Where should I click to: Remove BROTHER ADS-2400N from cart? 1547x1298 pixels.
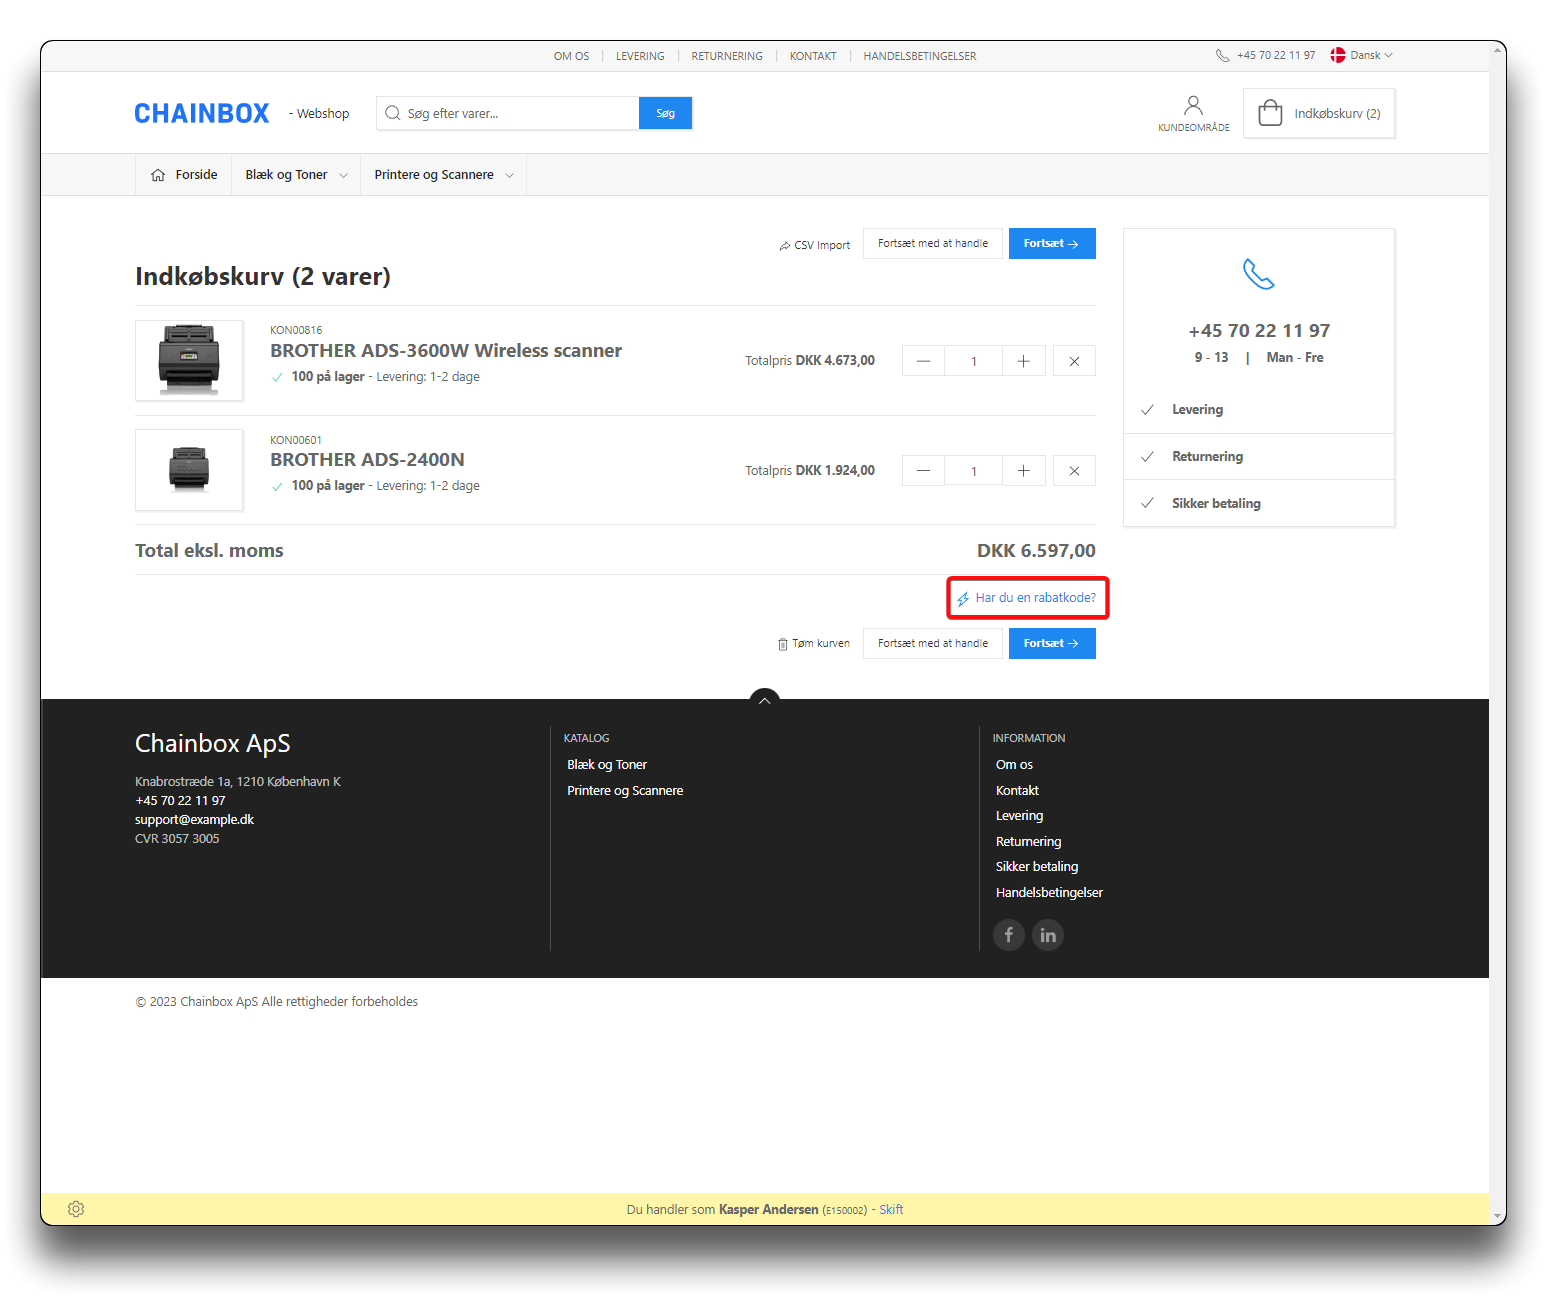coord(1074,471)
